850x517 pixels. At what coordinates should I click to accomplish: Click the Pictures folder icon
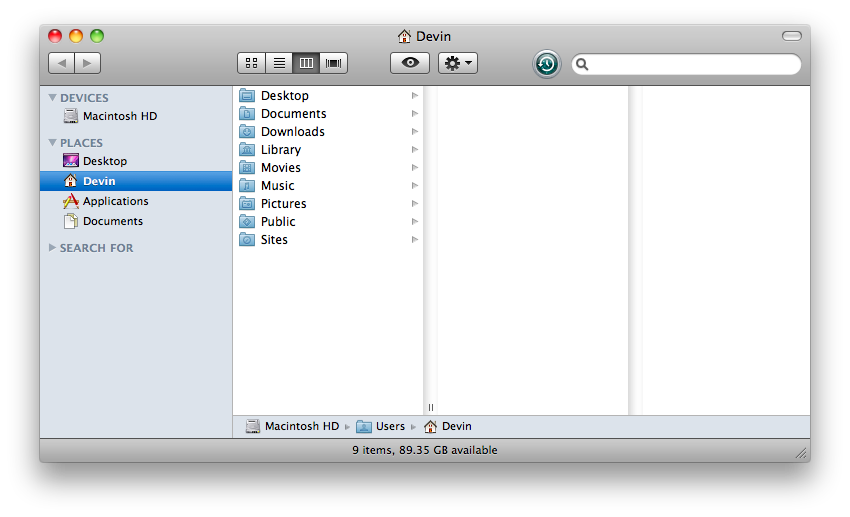tap(247, 203)
